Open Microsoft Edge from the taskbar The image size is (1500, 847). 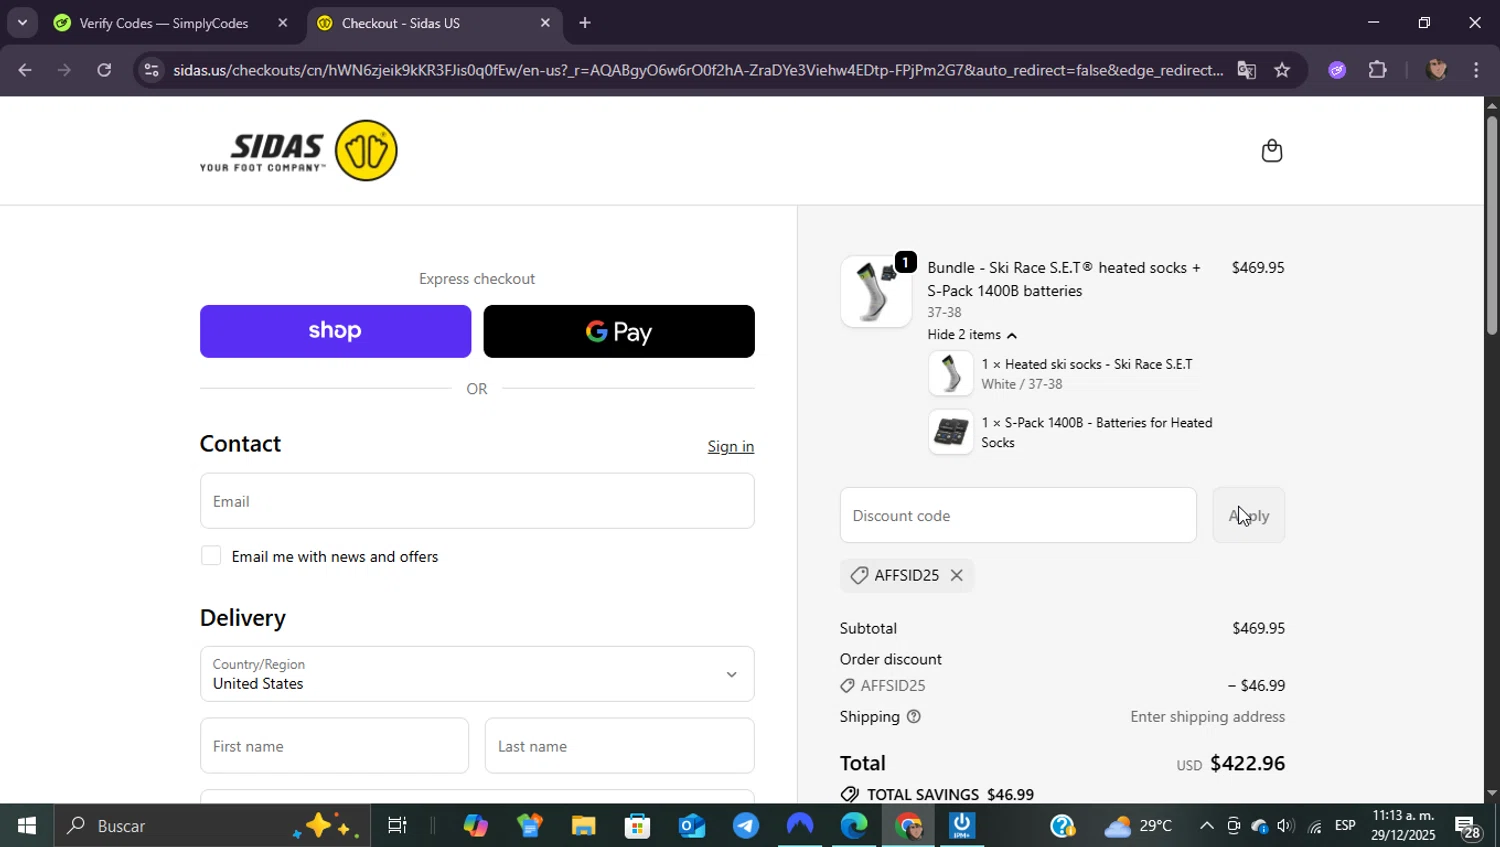click(853, 826)
